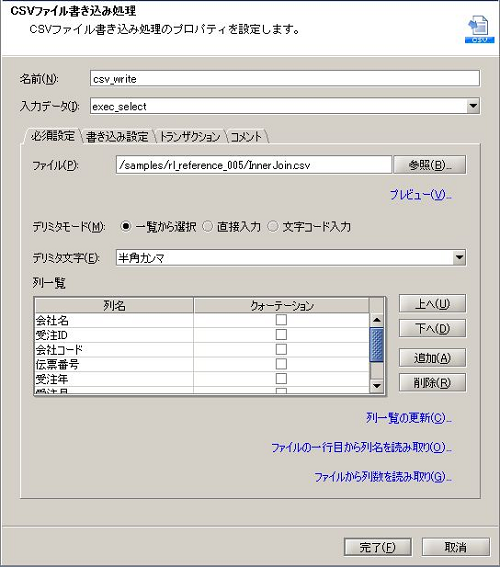
Task: Expand デリミタ文字 半角カンマ dropdown
Action: (x=459, y=258)
